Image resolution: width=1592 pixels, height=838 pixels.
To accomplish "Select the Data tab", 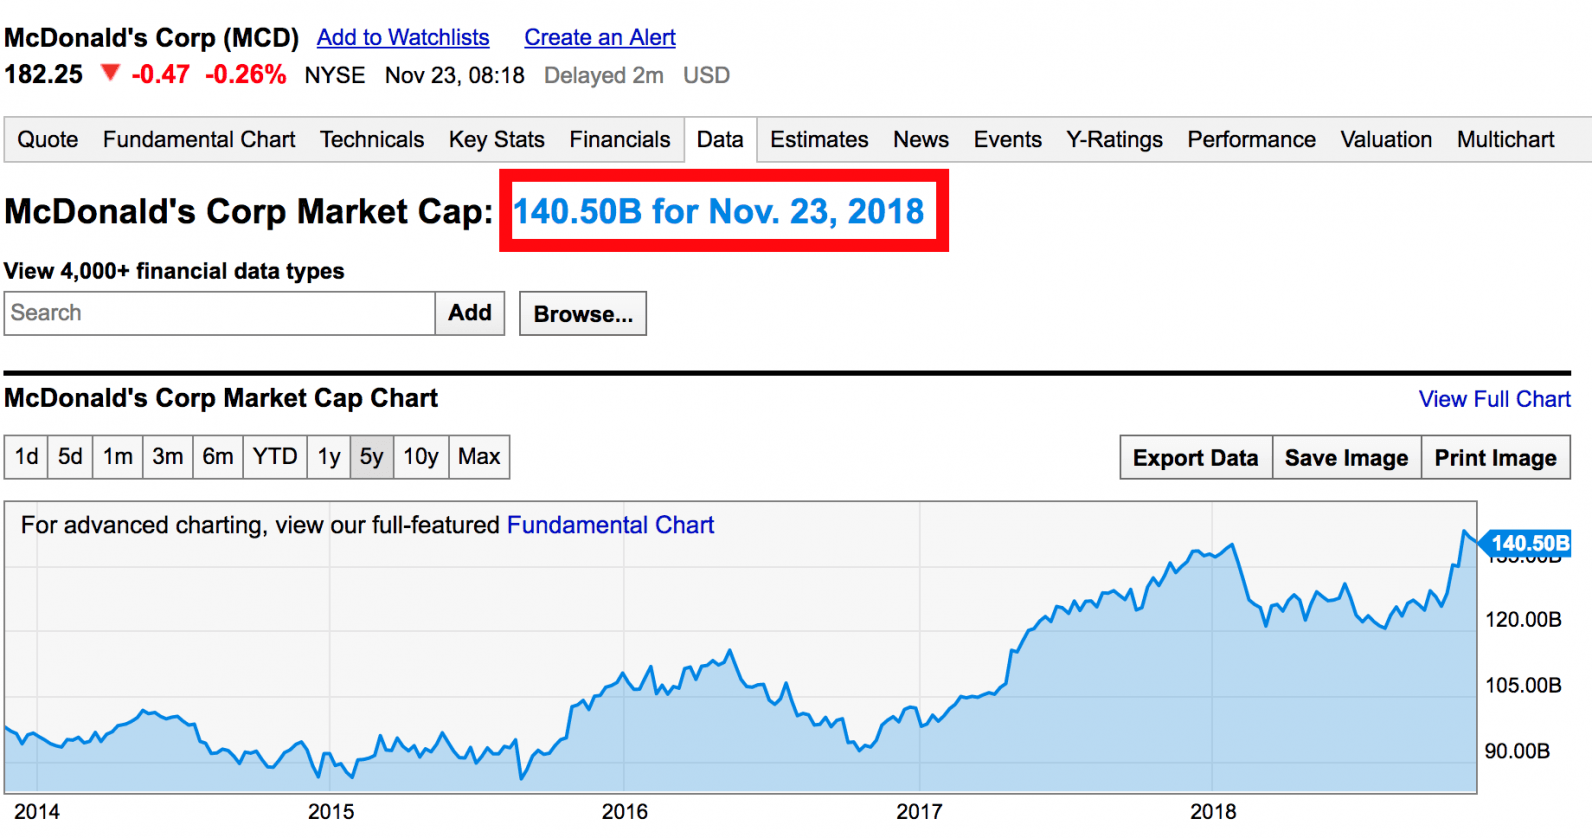I will (x=720, y=139).
